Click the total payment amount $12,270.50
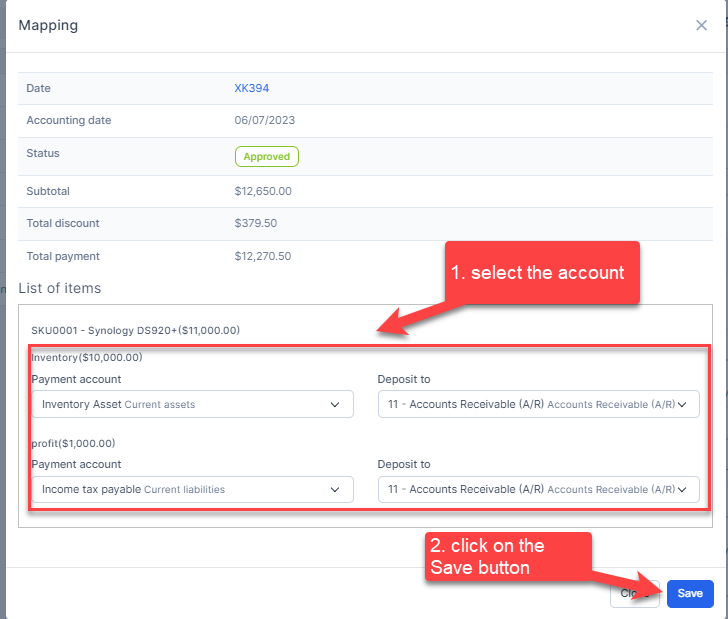Image resolution: width=728 pixels, height=619 pixels. coord(263,256)
